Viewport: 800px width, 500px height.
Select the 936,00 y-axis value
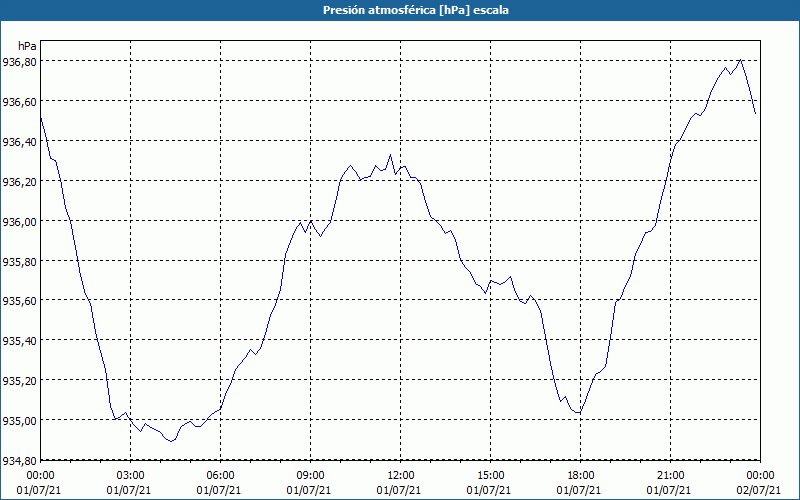point(19,221)
